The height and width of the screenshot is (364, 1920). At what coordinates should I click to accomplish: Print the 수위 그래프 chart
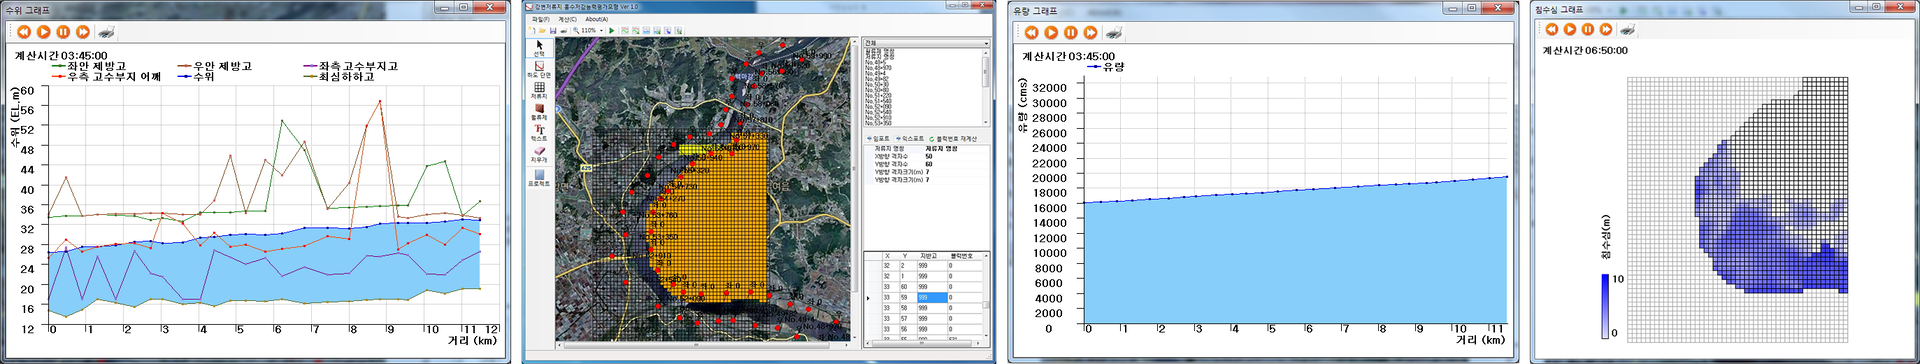[x=106, y=32]
